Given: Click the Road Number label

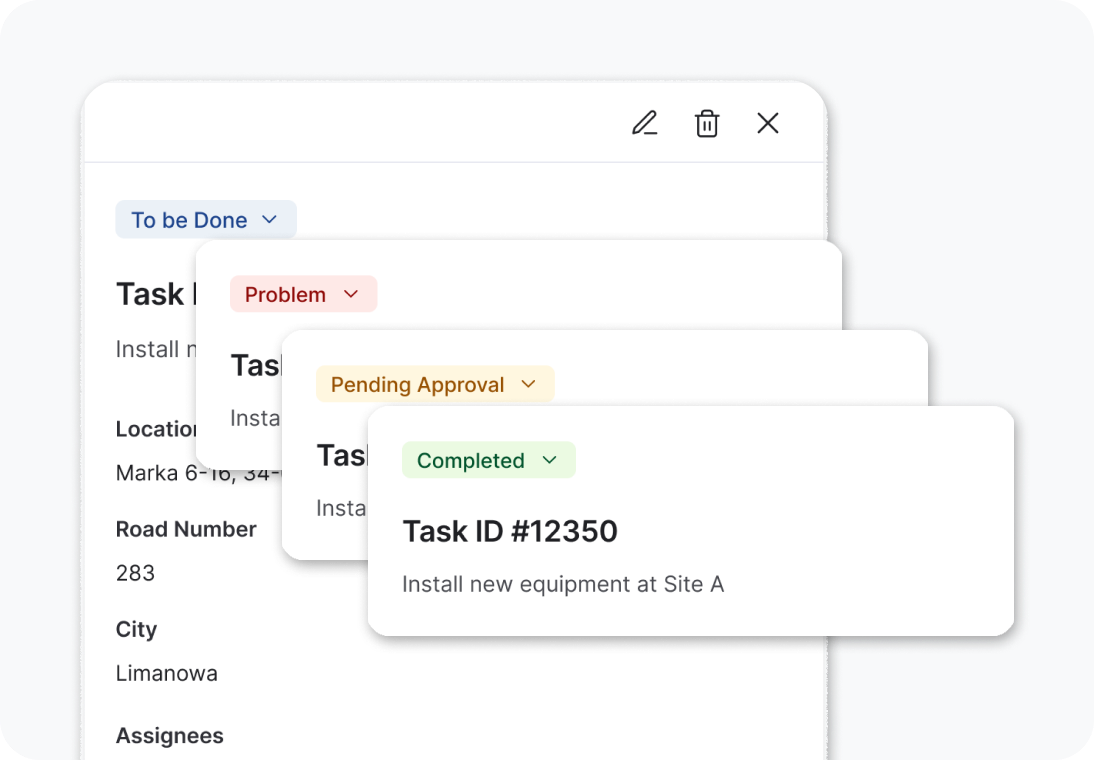Looking at the screenshot, I should pyautogui.click(x=186, y=529).
